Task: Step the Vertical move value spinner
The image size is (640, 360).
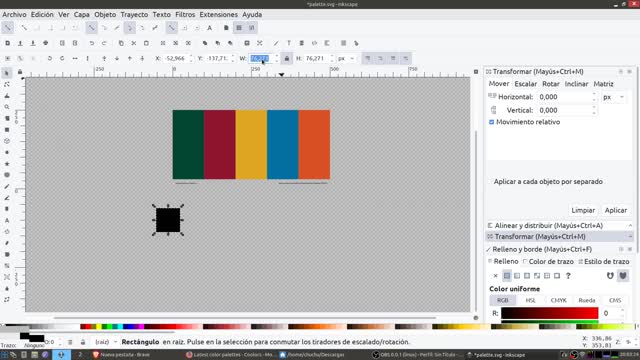Action: (594, 110)
